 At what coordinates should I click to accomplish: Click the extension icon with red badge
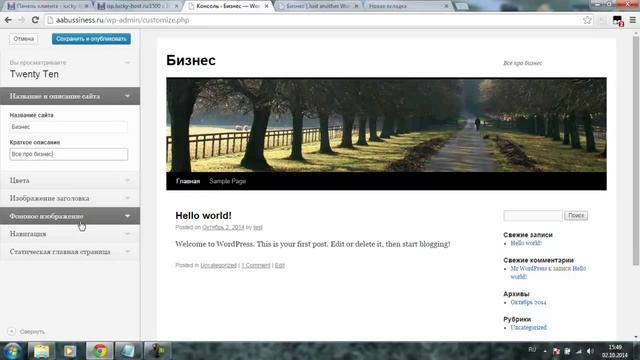618,21
